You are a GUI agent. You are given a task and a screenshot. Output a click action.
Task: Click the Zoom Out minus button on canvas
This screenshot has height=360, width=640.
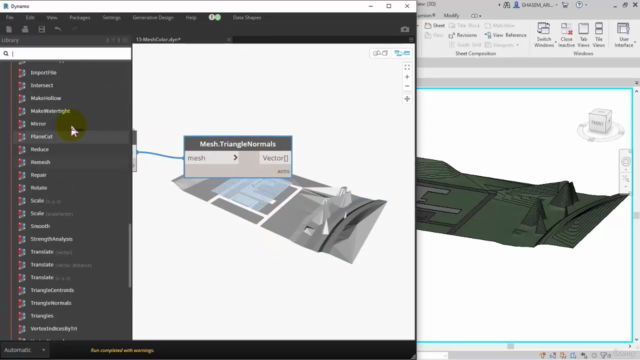407,86
